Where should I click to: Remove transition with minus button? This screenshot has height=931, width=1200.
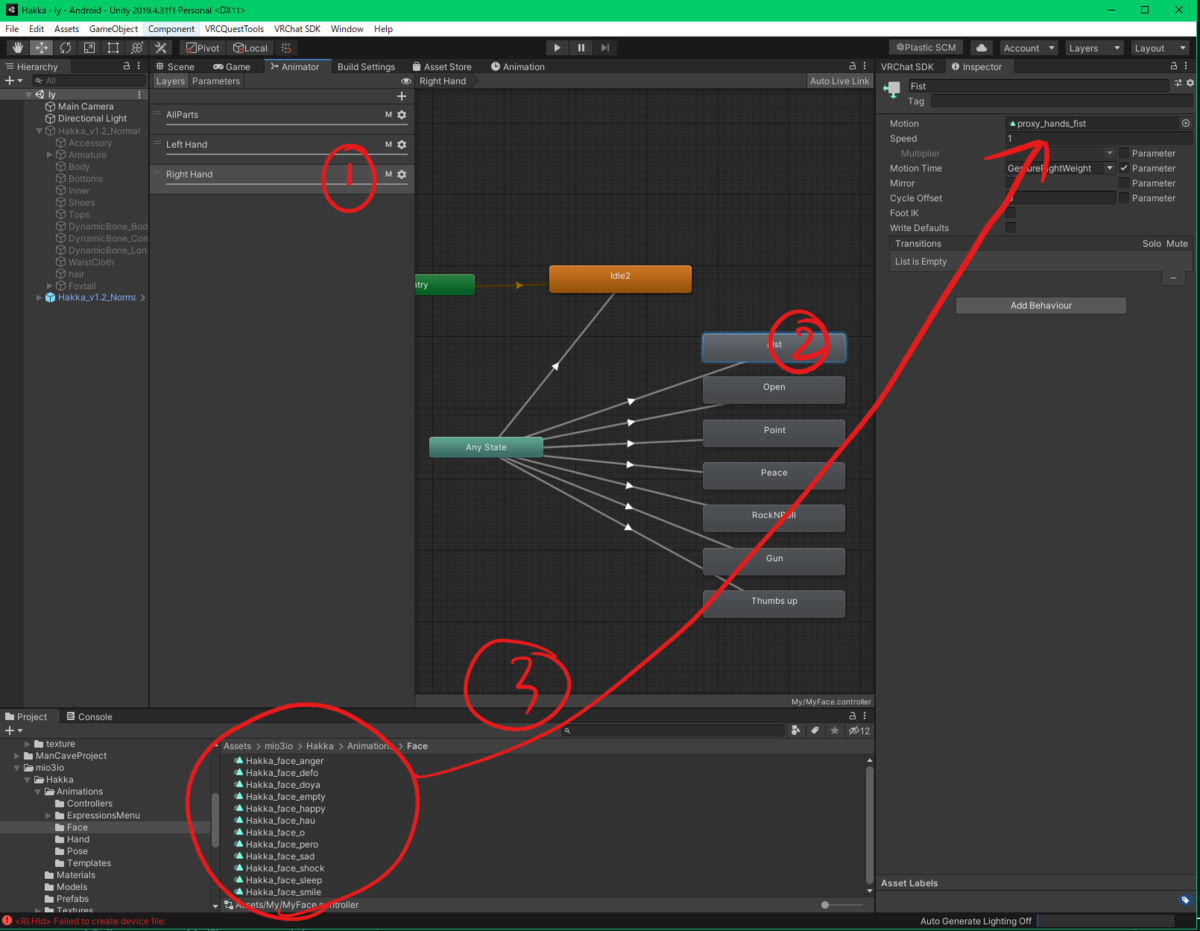pos(1173,278)
